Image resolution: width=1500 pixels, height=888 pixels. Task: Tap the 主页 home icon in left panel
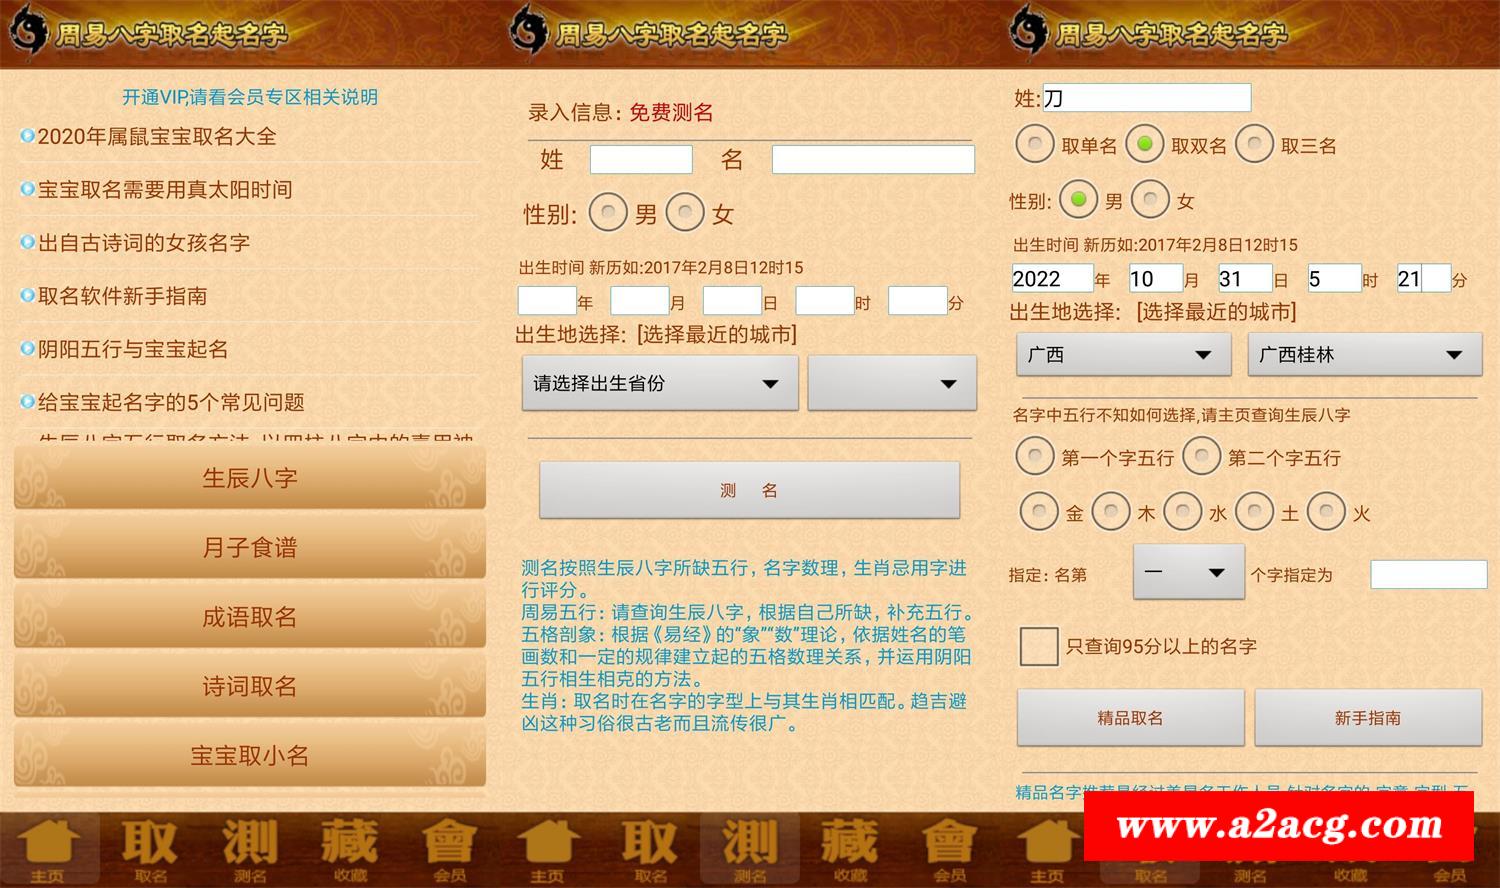pos(48,849)
